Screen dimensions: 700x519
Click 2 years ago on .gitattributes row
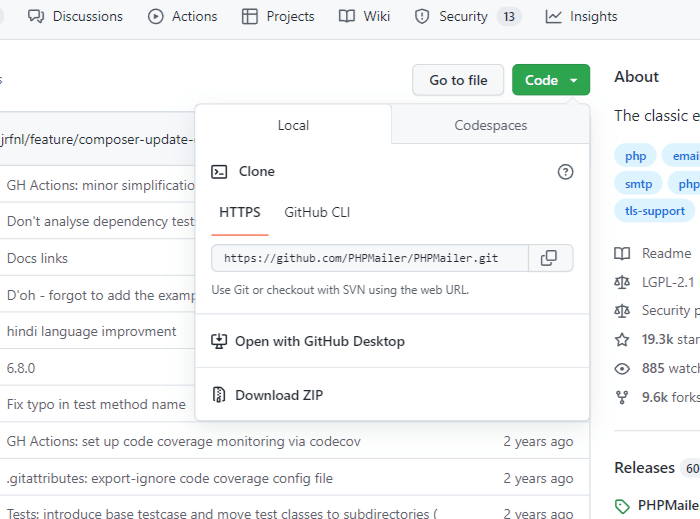[538, 478]
